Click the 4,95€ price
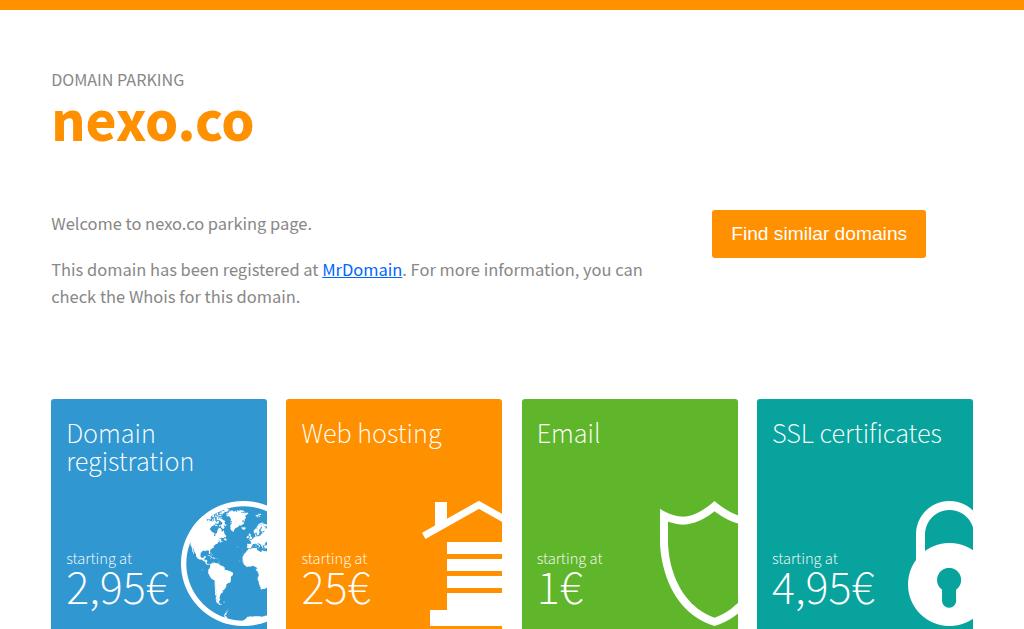This screenshot has height=629, width=1024. click(x=823, y=589)
